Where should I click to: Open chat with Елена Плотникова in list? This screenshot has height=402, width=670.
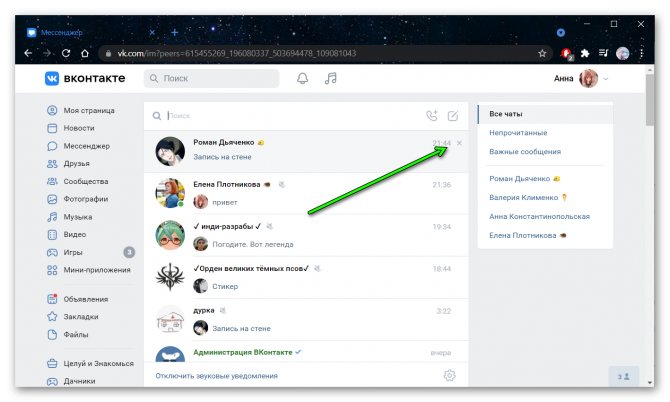[x=306, y=194]
